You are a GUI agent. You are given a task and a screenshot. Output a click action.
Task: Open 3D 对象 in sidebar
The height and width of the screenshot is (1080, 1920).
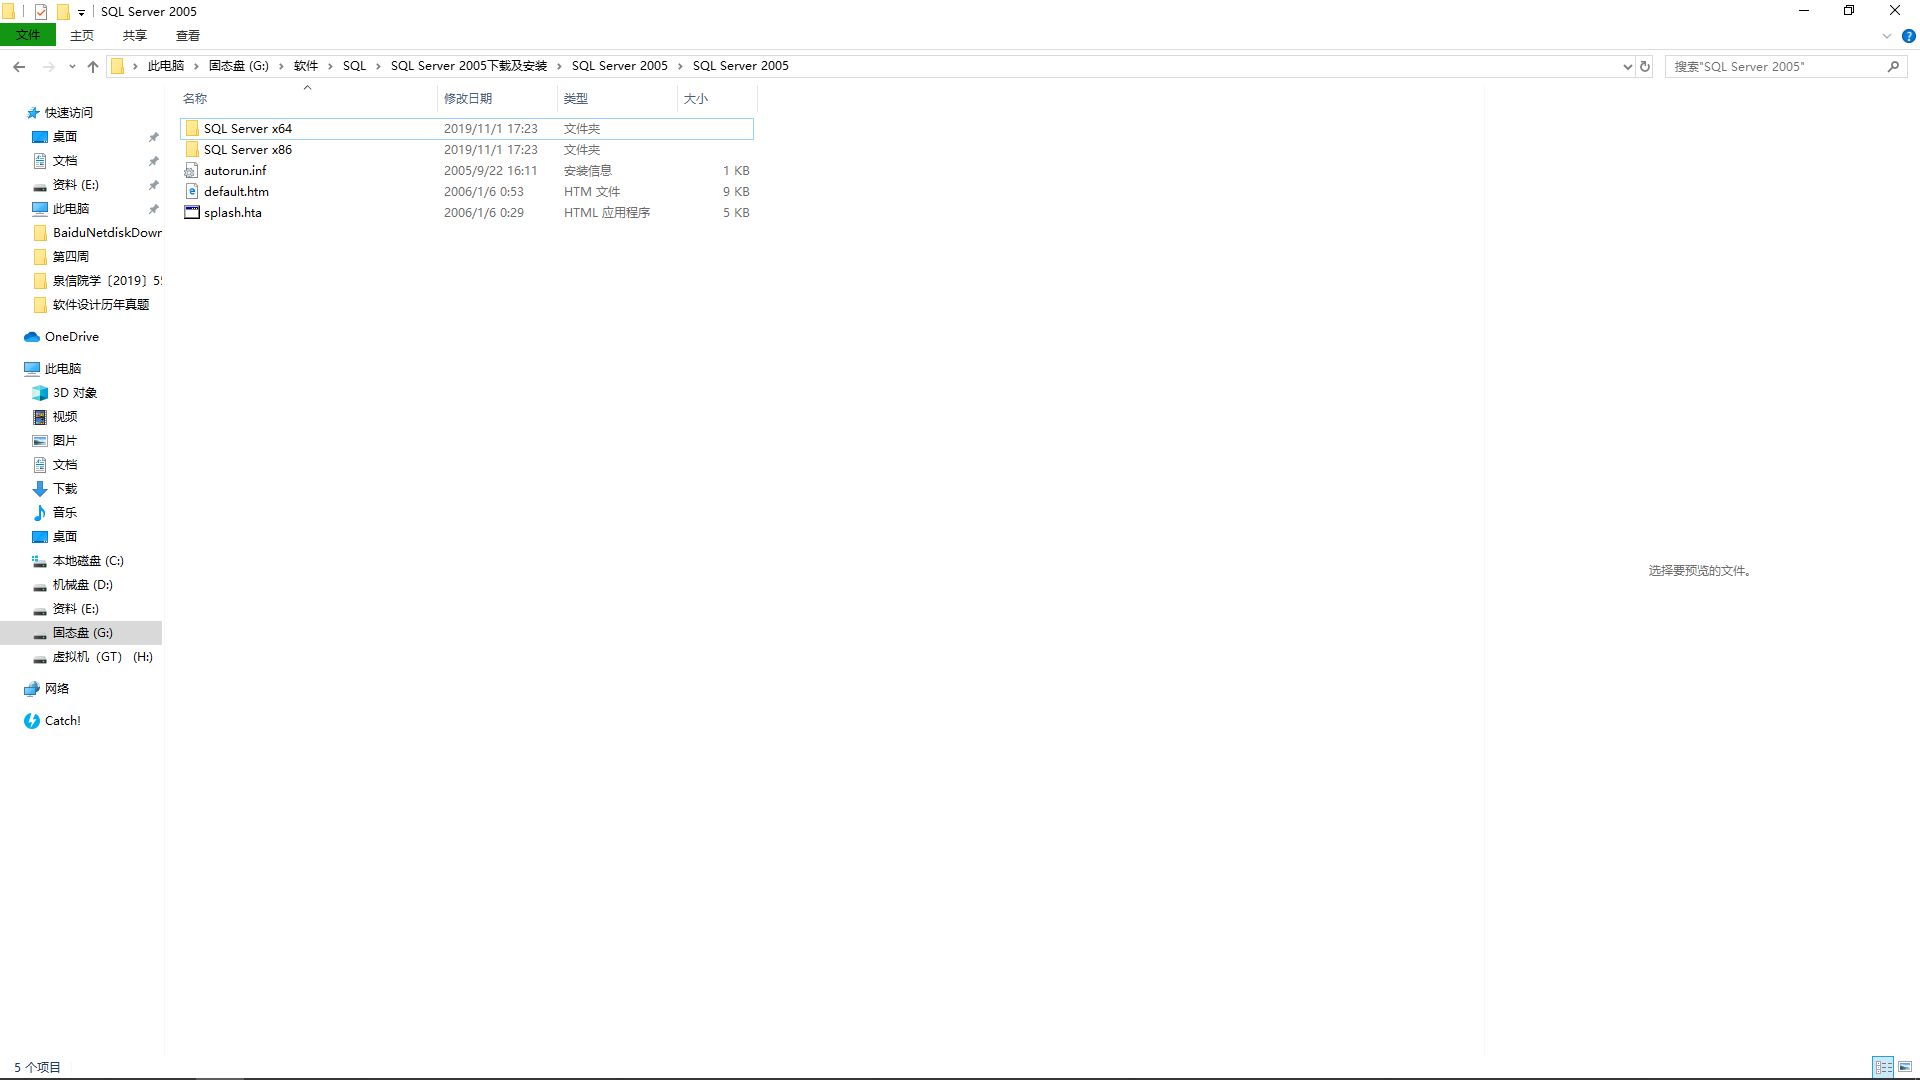pos(75,393)
